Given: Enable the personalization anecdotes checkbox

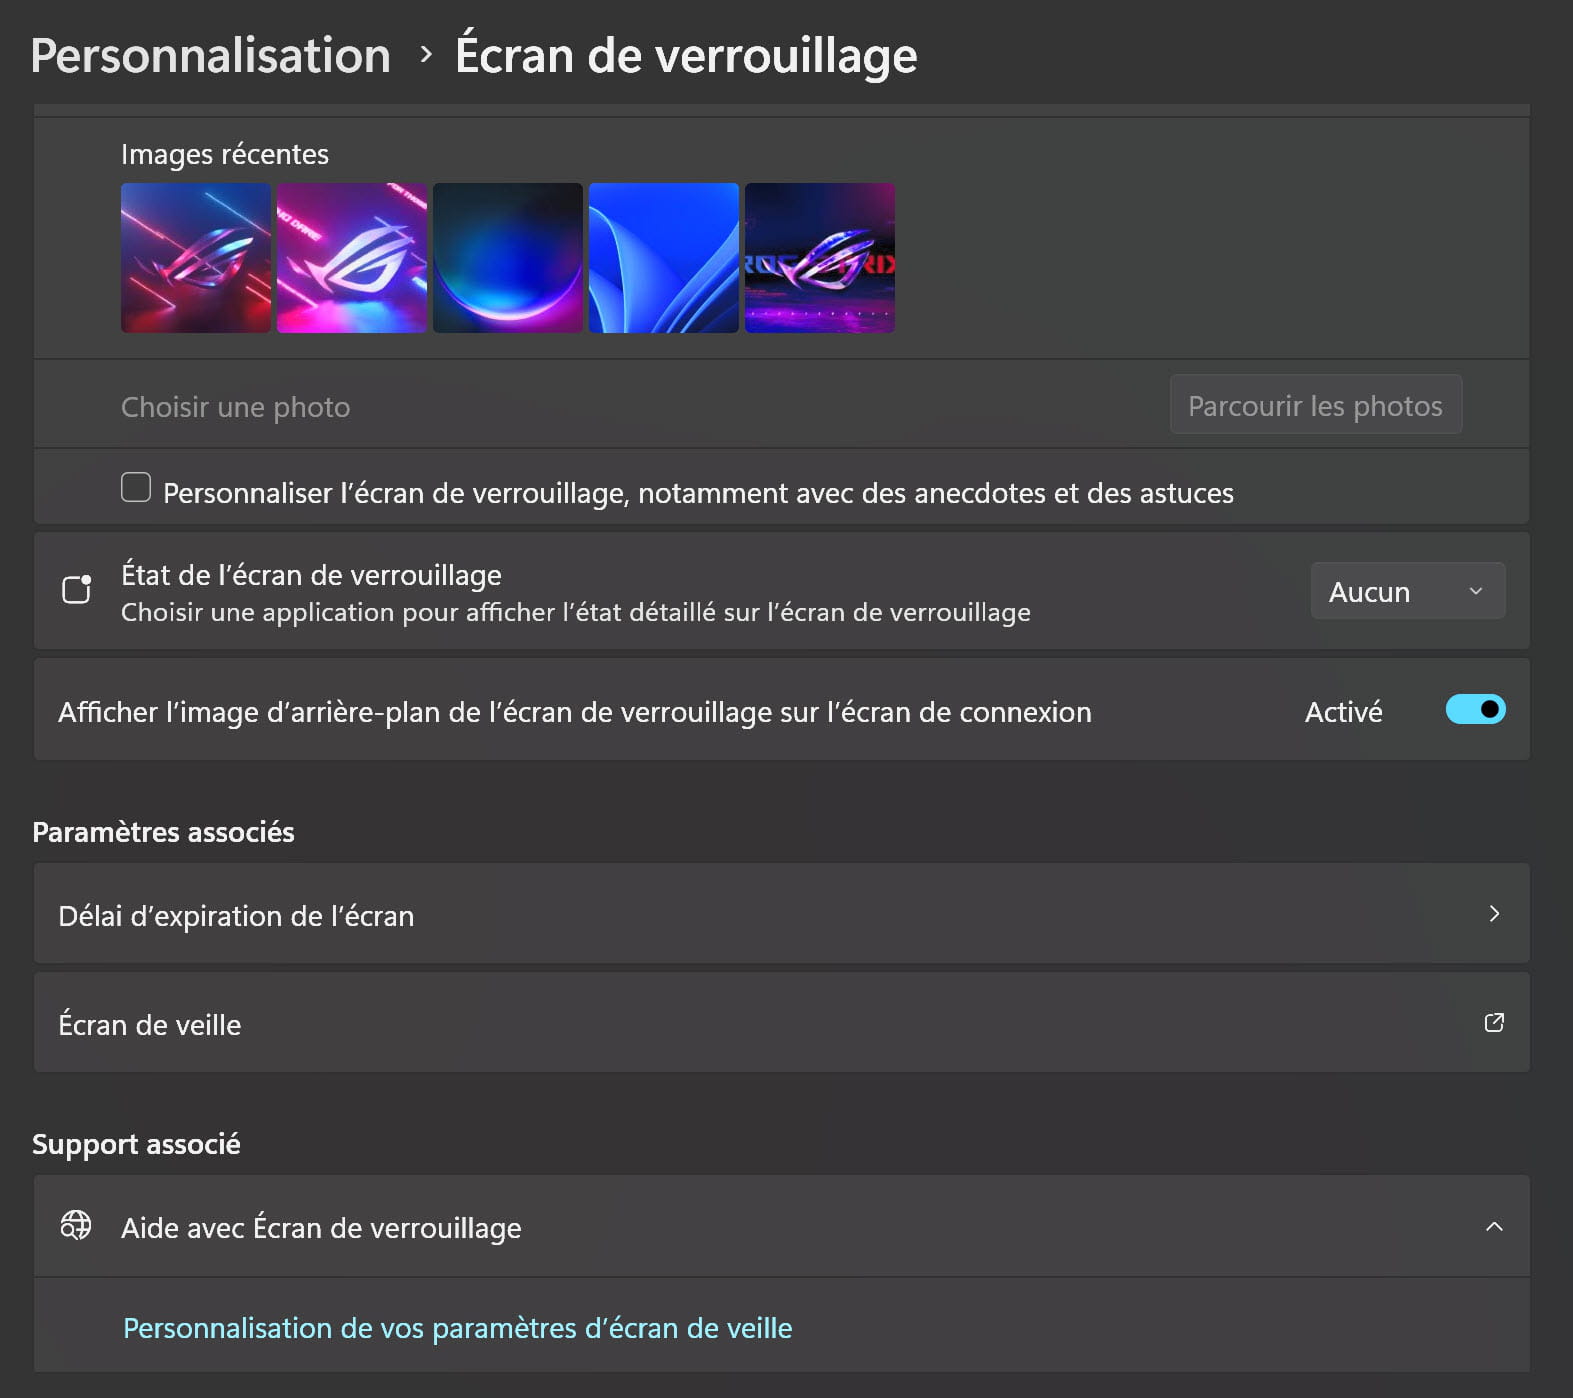Looking at the screenshot, I should (x=136, y=487).
